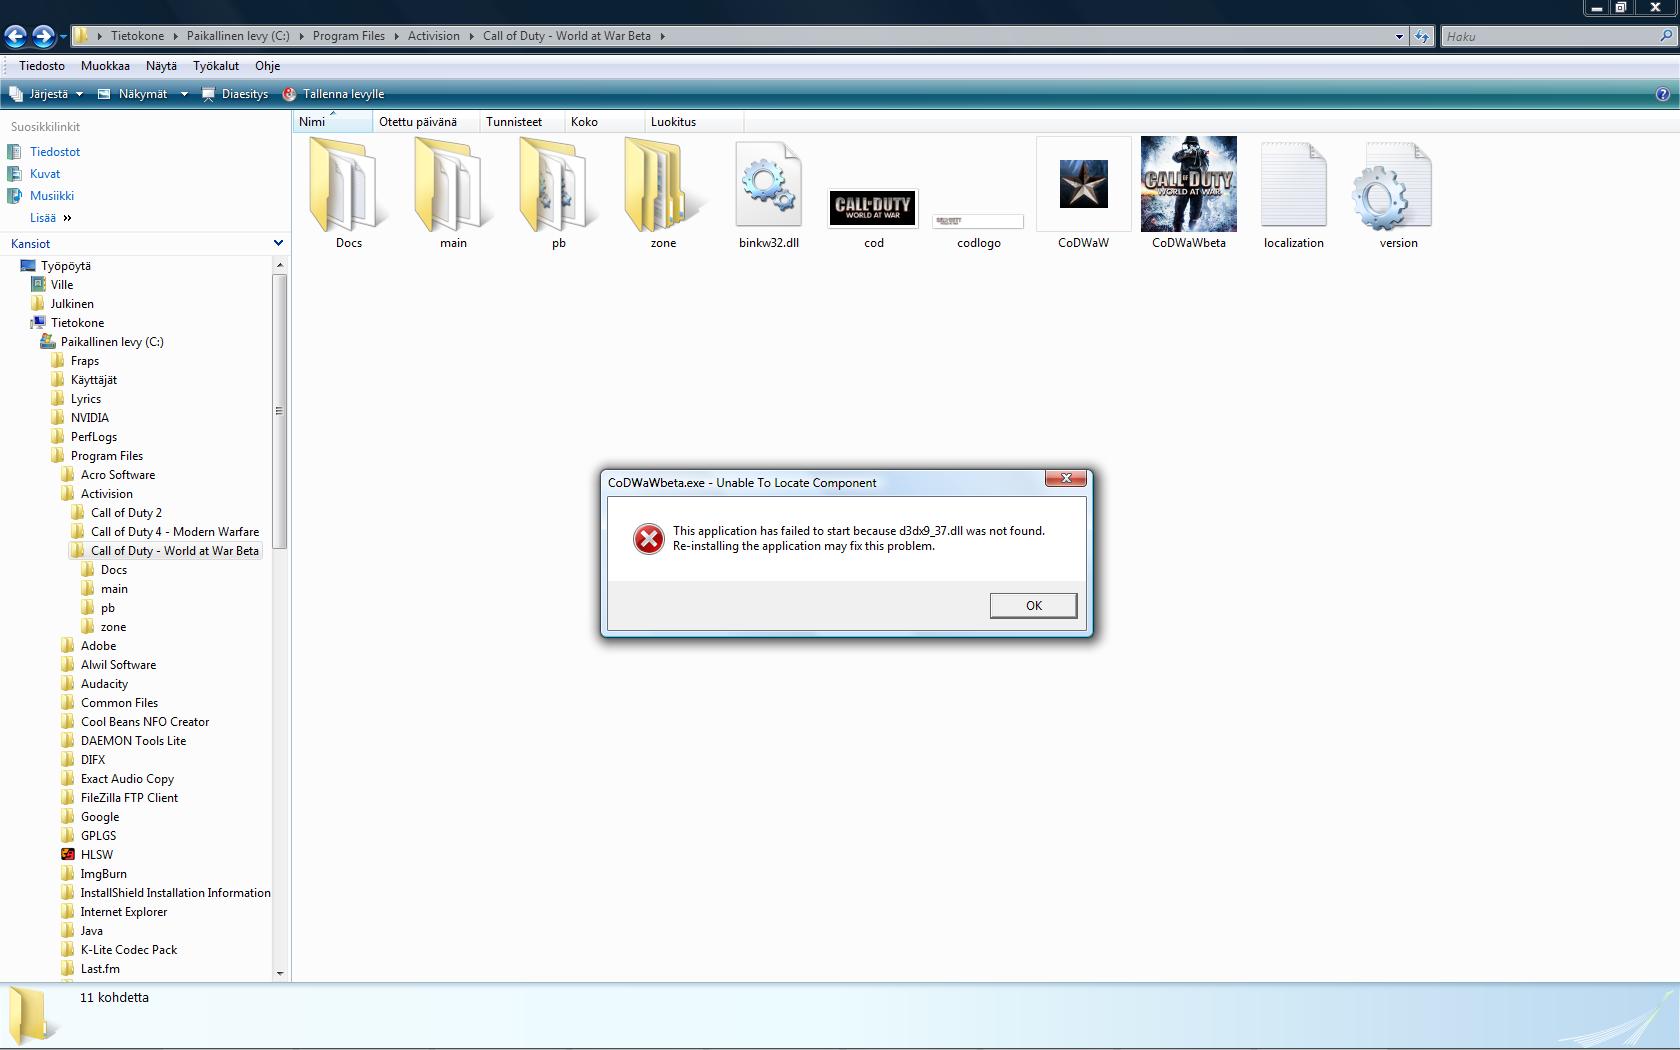
Task: Expand the Tietokone breadcrumb arrow
Action: pos(176,36)
